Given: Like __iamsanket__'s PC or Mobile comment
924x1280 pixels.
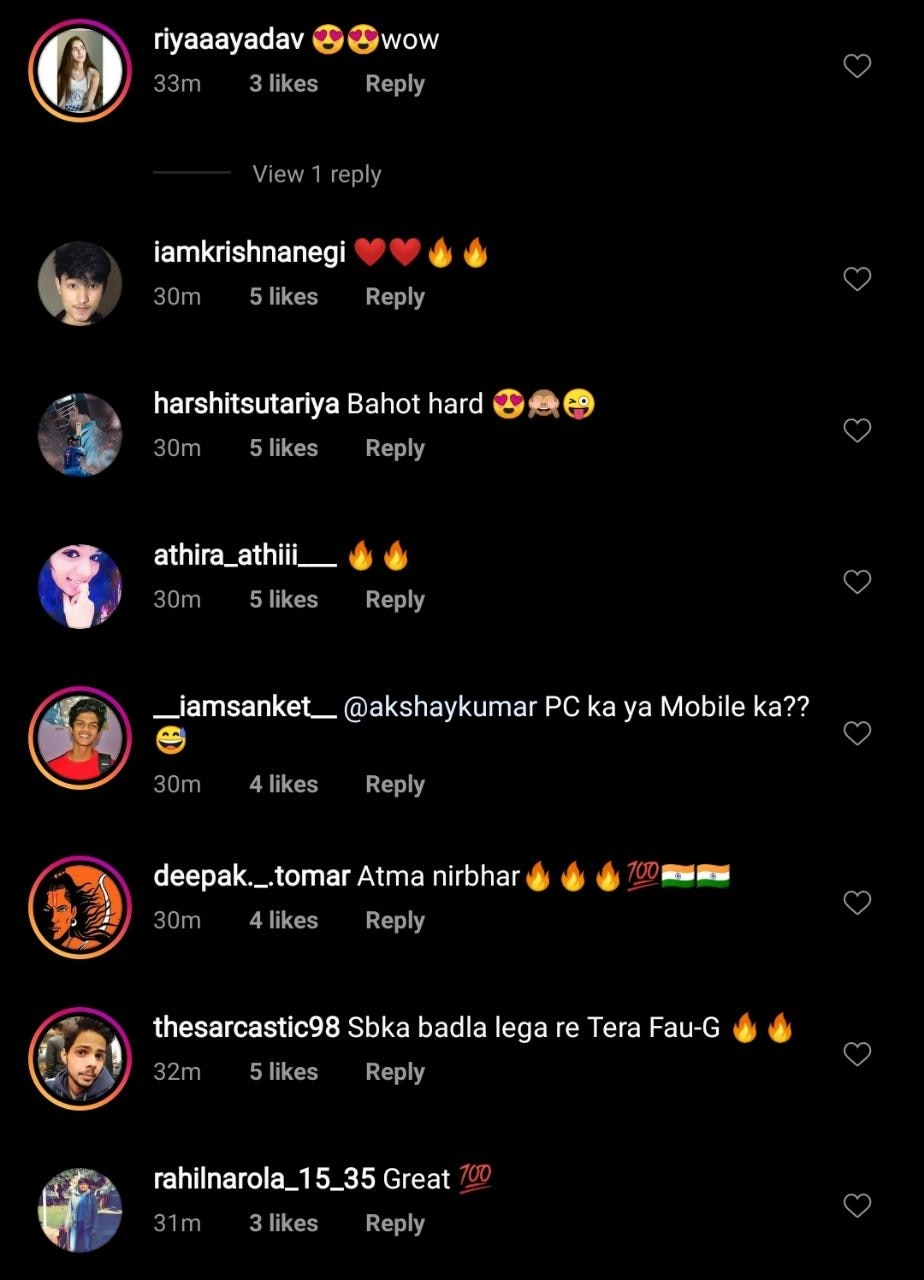Looking at the screenshot, I should click(x=857, y=734).
